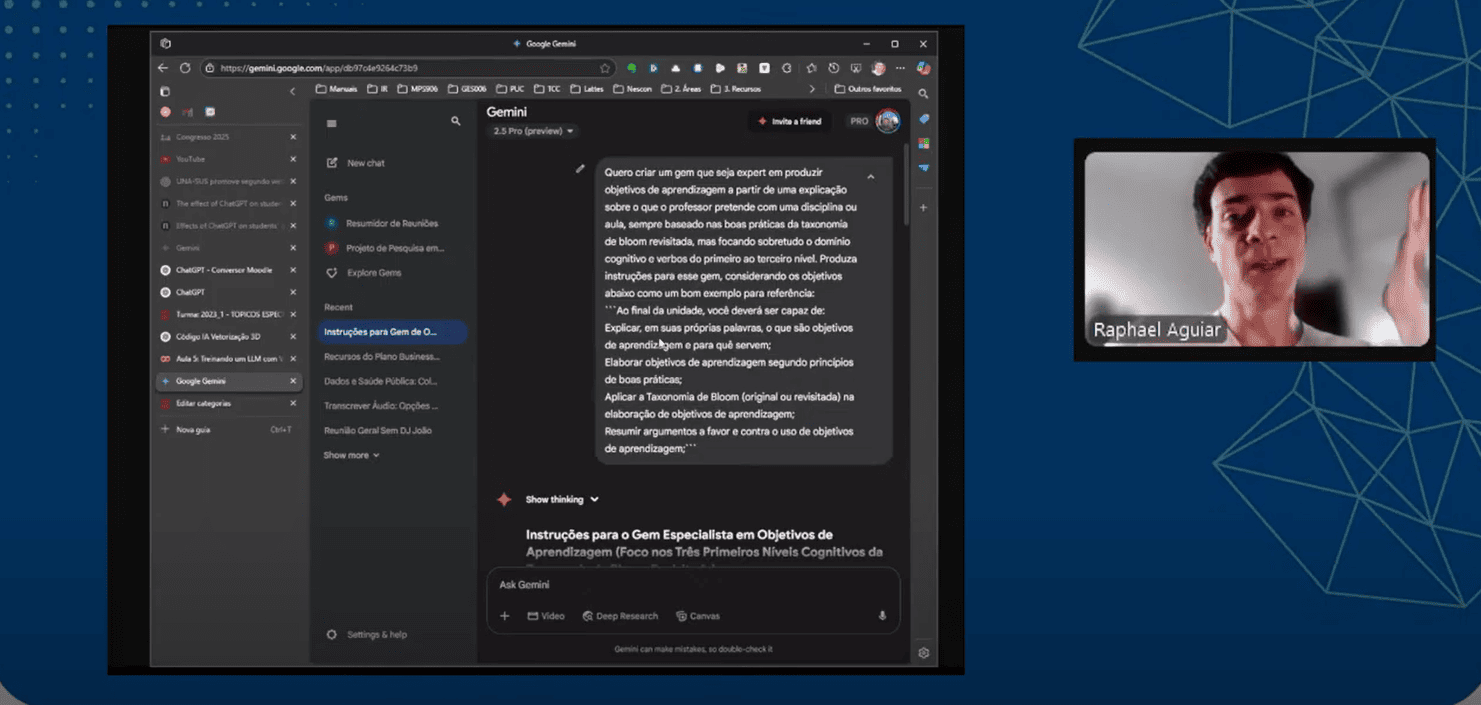Click the green extension icon in toolbar
Image resolution: width=1481 pixels, height=705 pixels.
click(631, 68)
